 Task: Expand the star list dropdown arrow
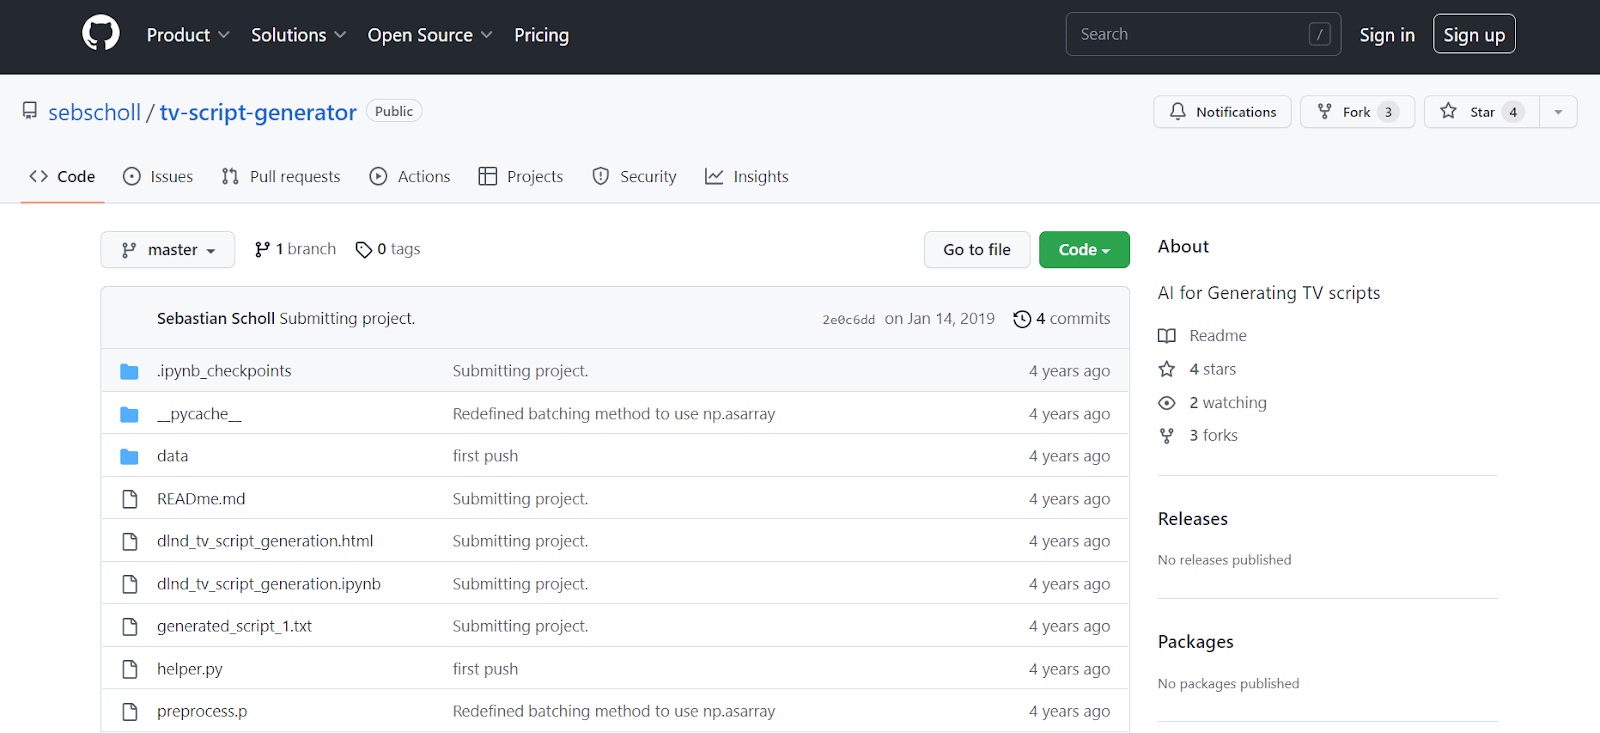[x=1557, y=112]
